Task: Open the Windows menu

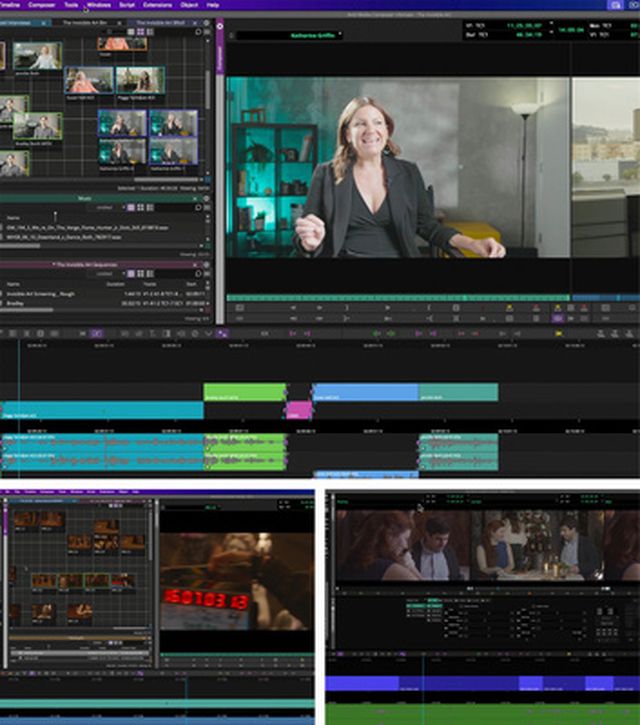Action: 99,5
